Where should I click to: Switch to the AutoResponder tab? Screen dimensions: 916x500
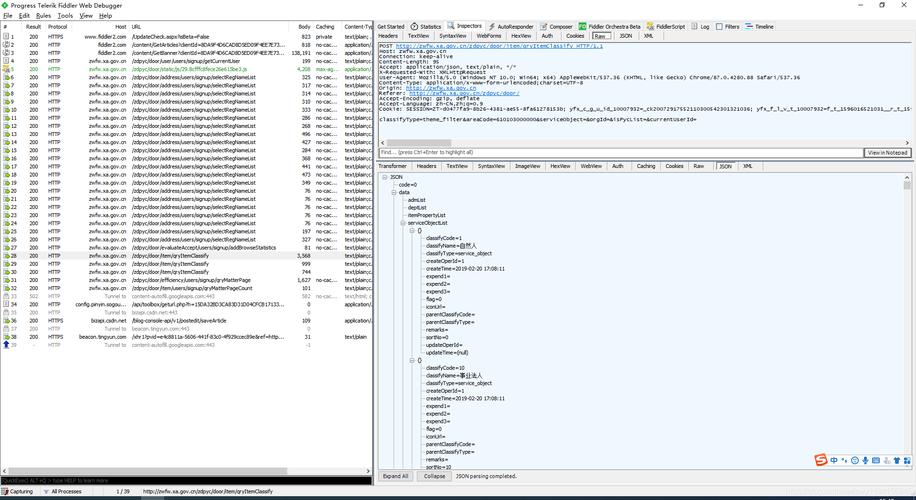(x=512, y=26)
